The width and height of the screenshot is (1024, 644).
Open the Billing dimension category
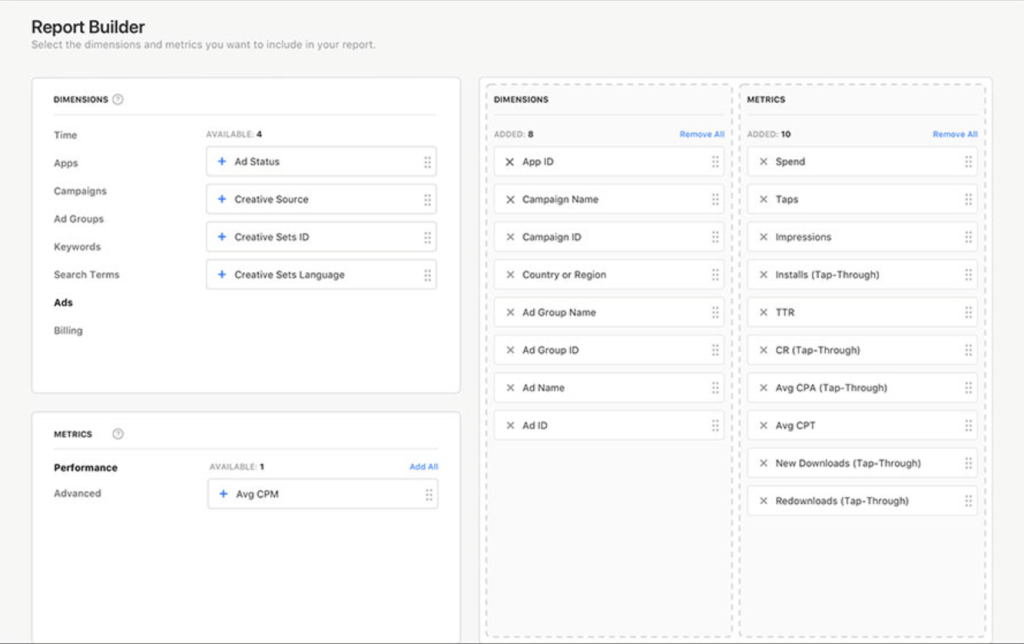[x=69, y=330]
